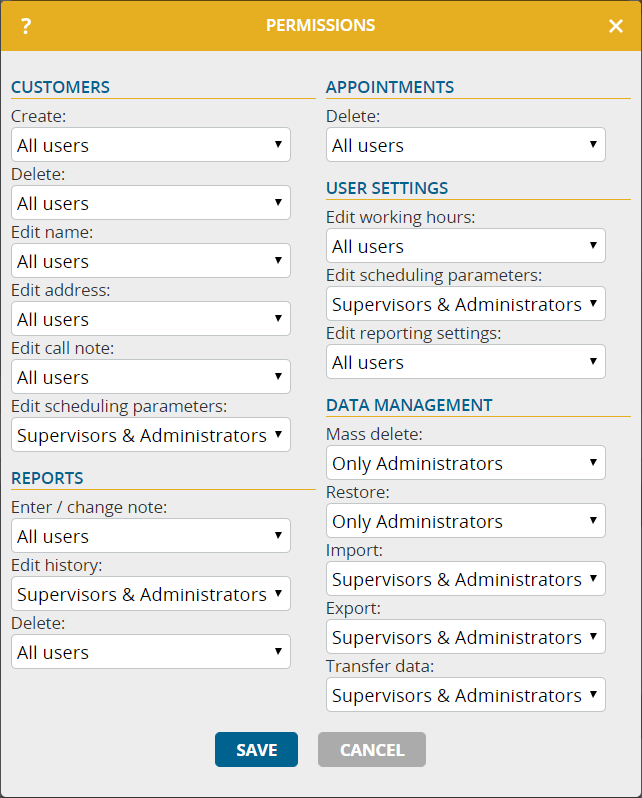Open Customers Delete permission dropdown

pos(151,203)
